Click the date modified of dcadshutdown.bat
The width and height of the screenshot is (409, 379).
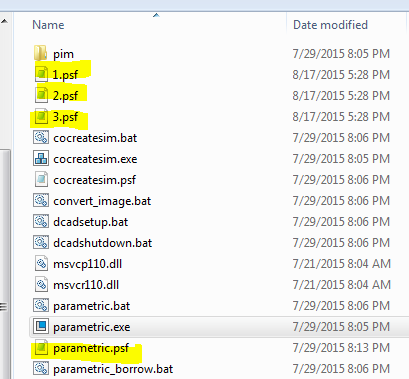[341, 243]
